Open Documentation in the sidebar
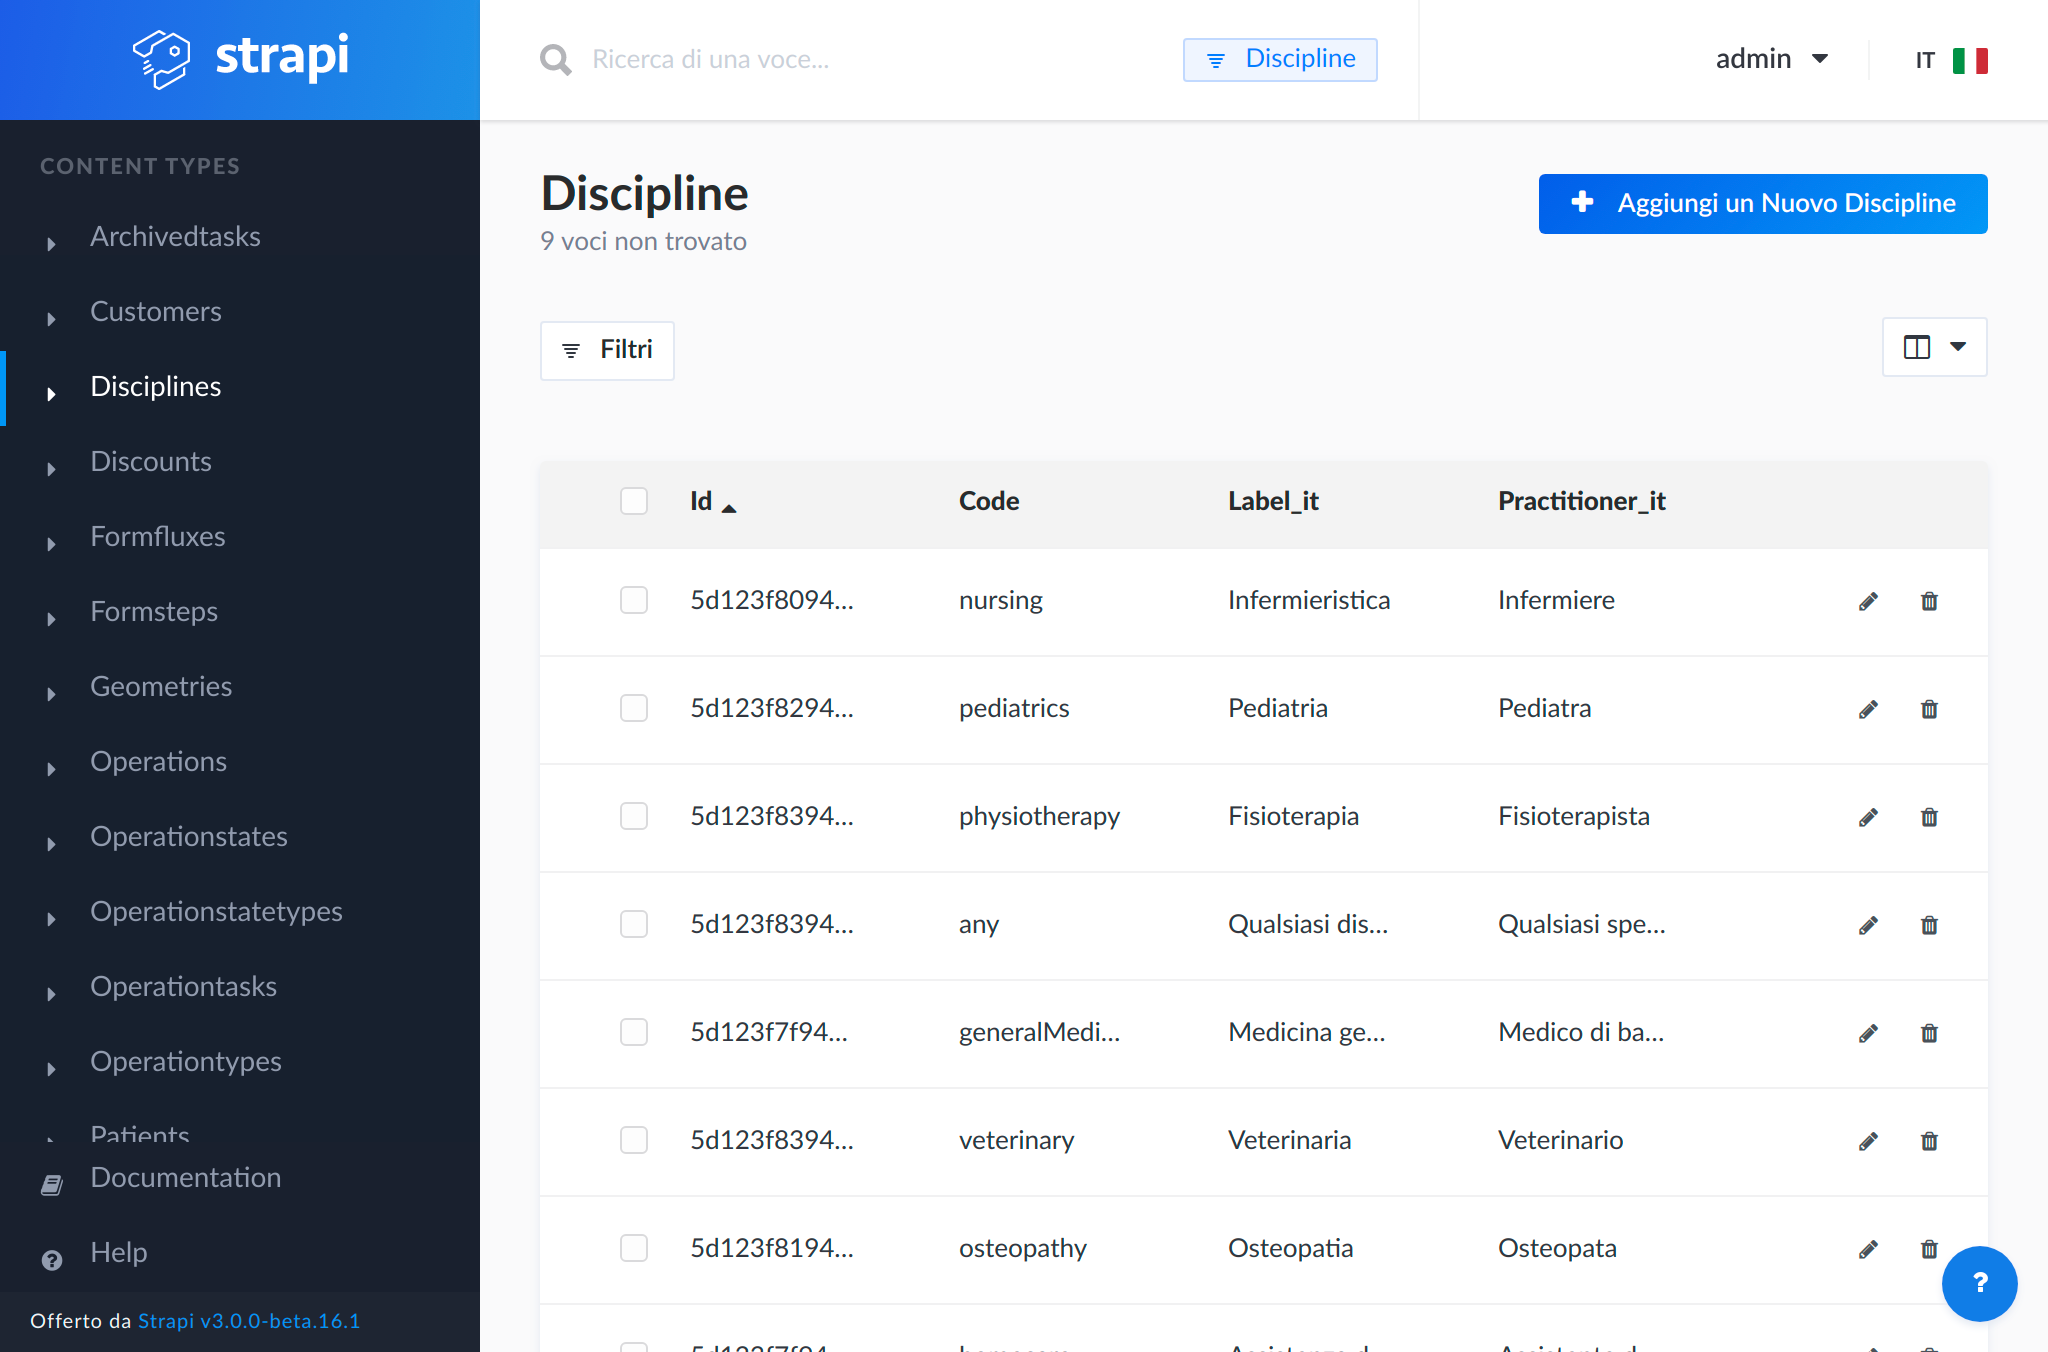Viewport: 2048px width, 1352px height. click(185, 1177)
